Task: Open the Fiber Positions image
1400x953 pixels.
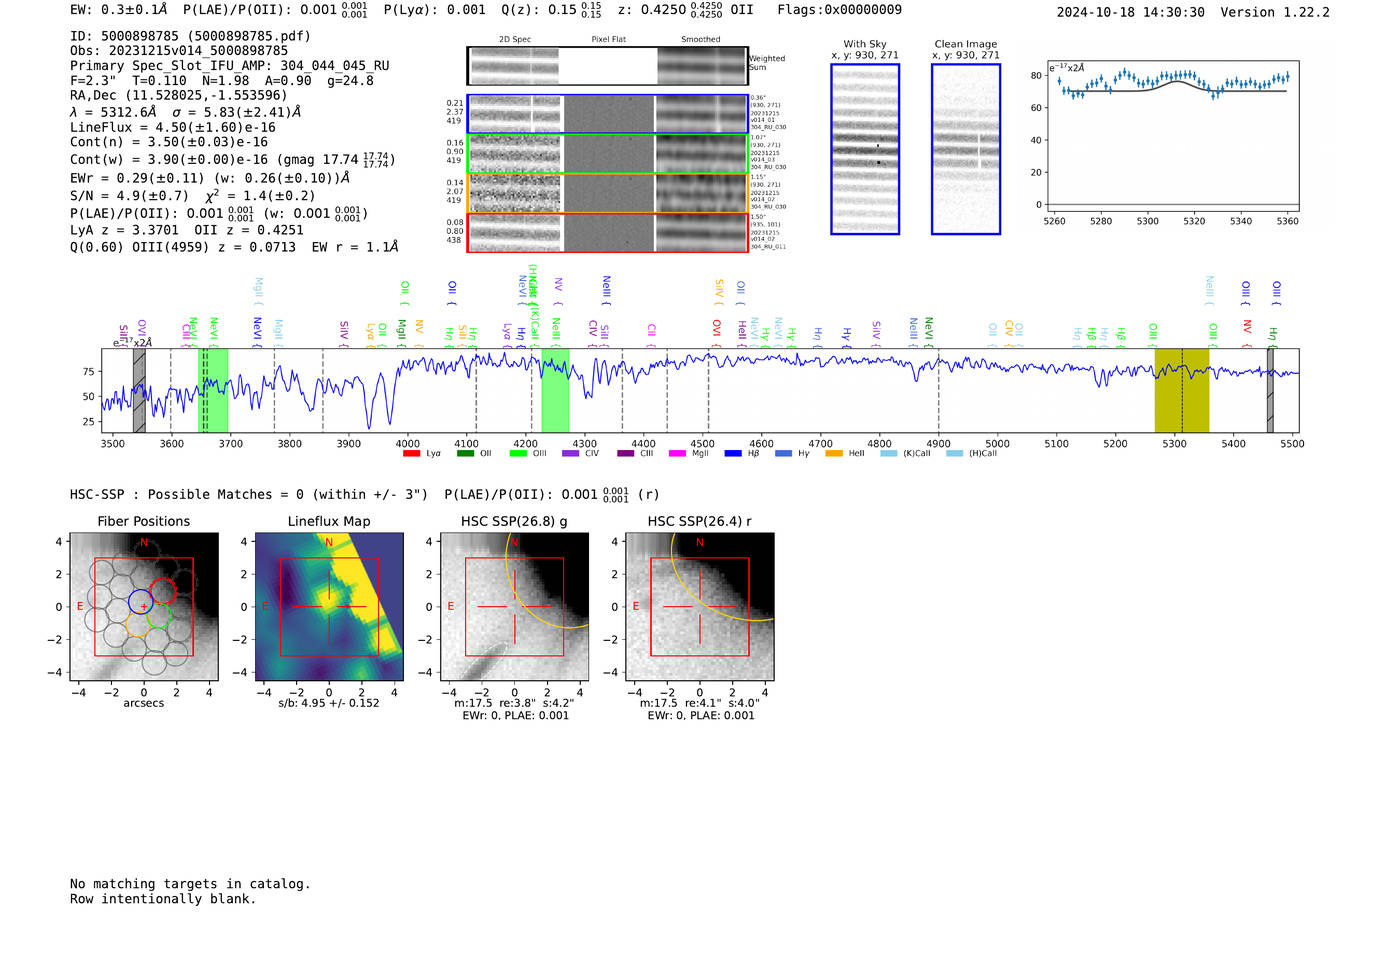Action: point(144,607)
